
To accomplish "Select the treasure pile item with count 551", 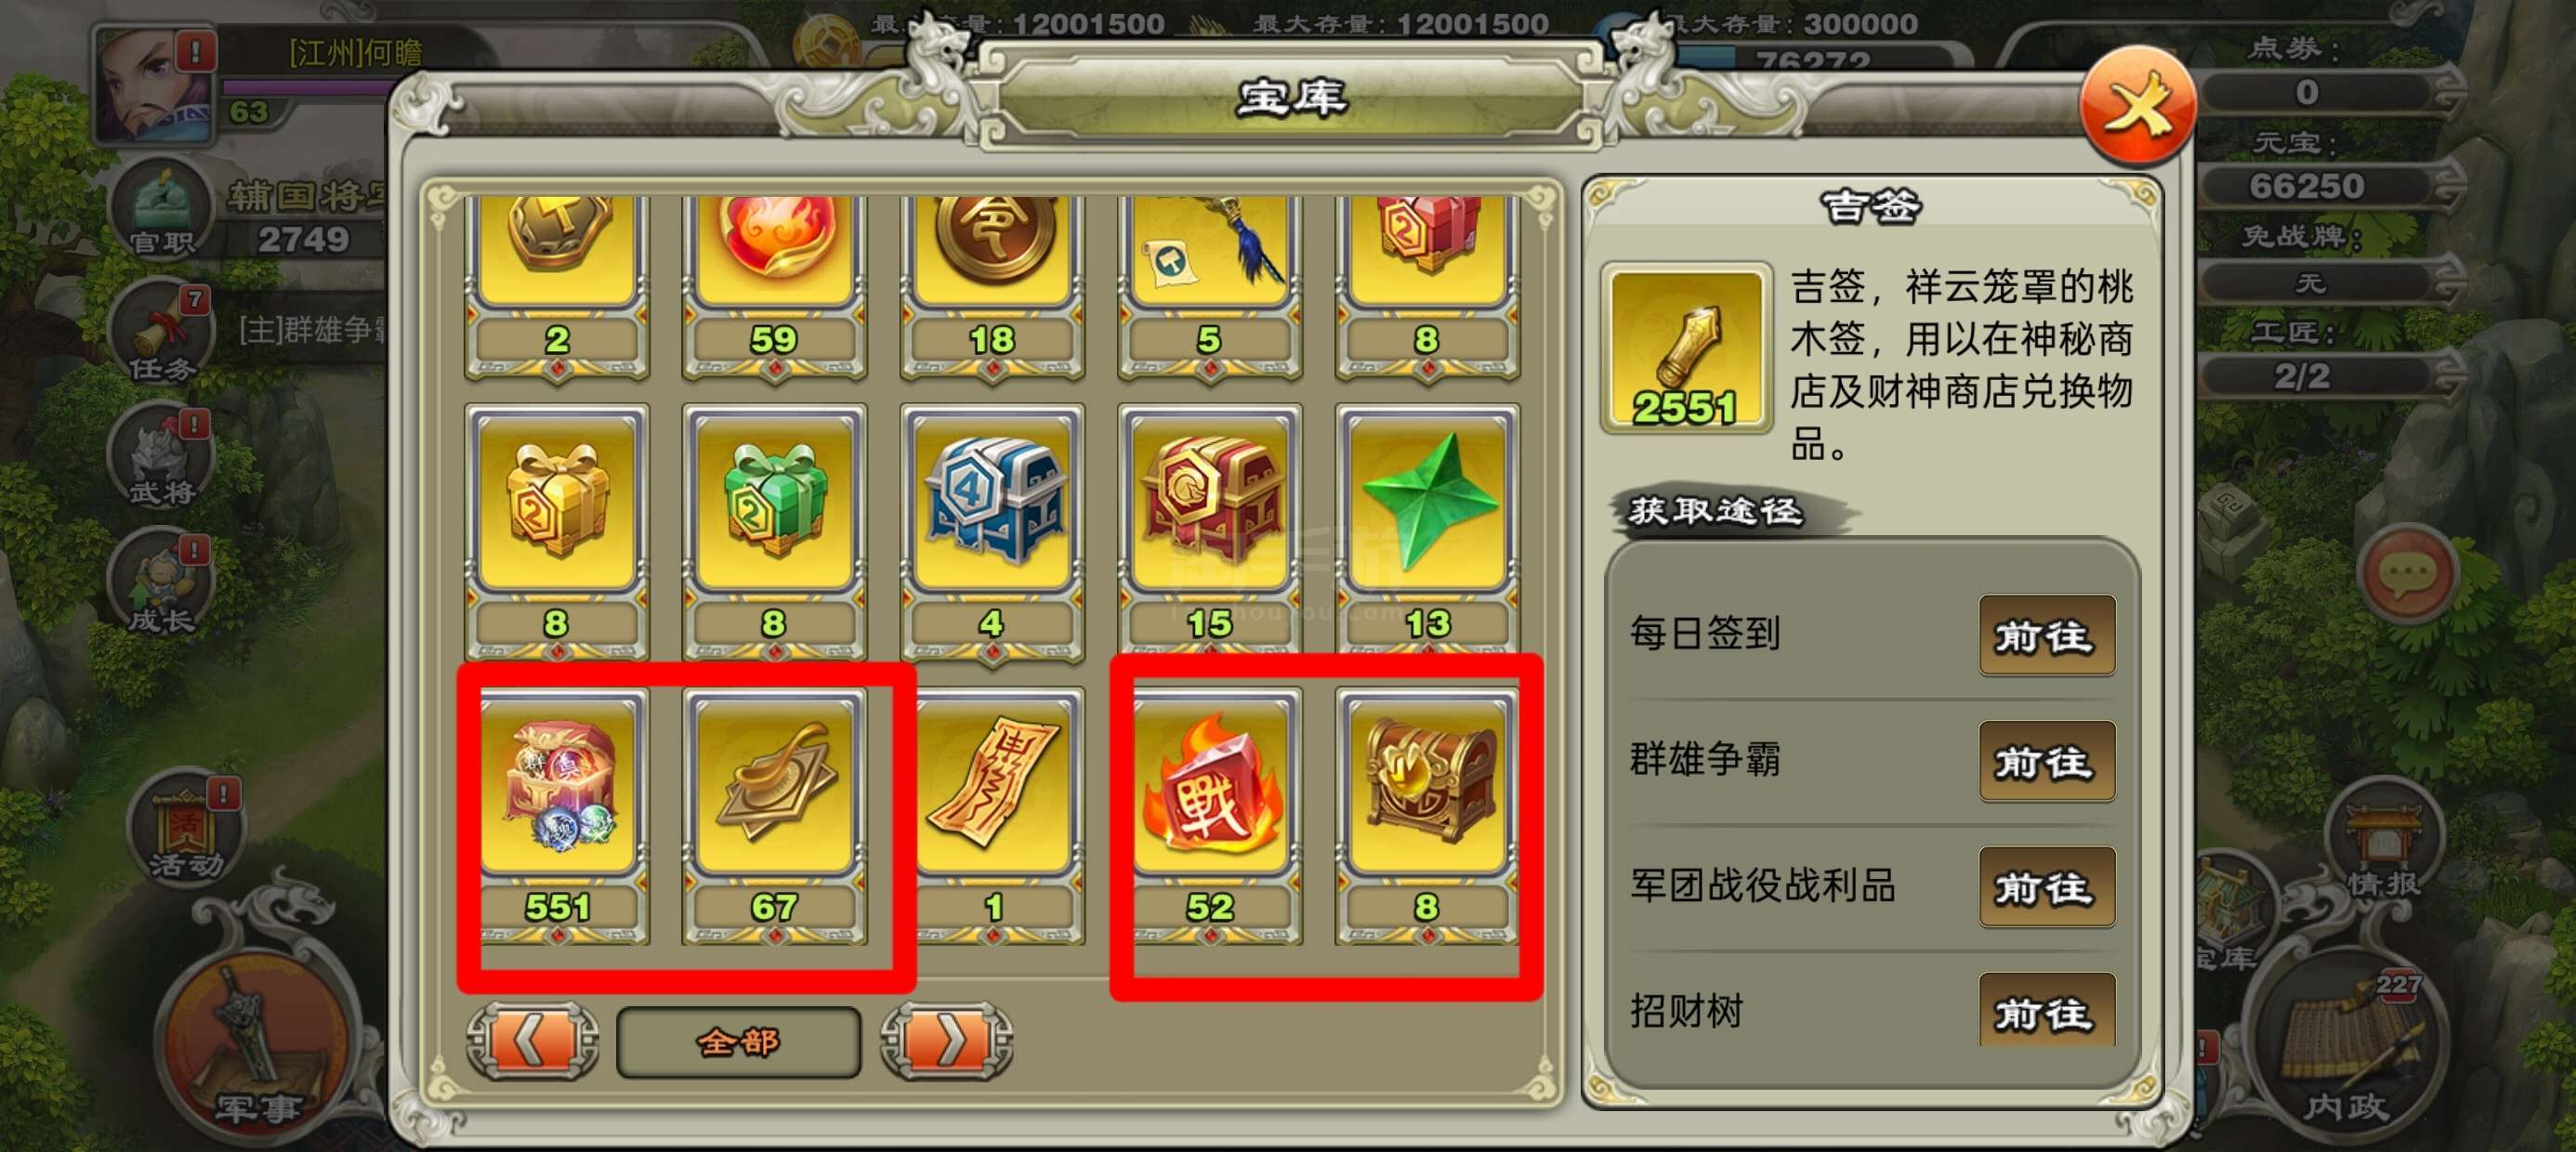I will [557, 815].
